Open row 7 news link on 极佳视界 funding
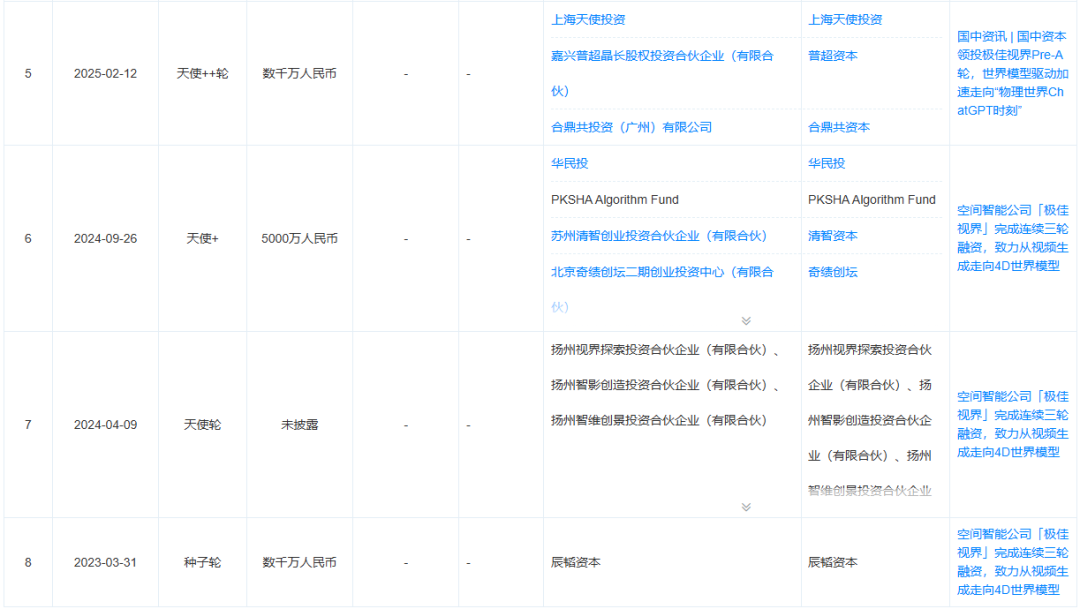The image size is (1080, 609). click(1012, 424)
